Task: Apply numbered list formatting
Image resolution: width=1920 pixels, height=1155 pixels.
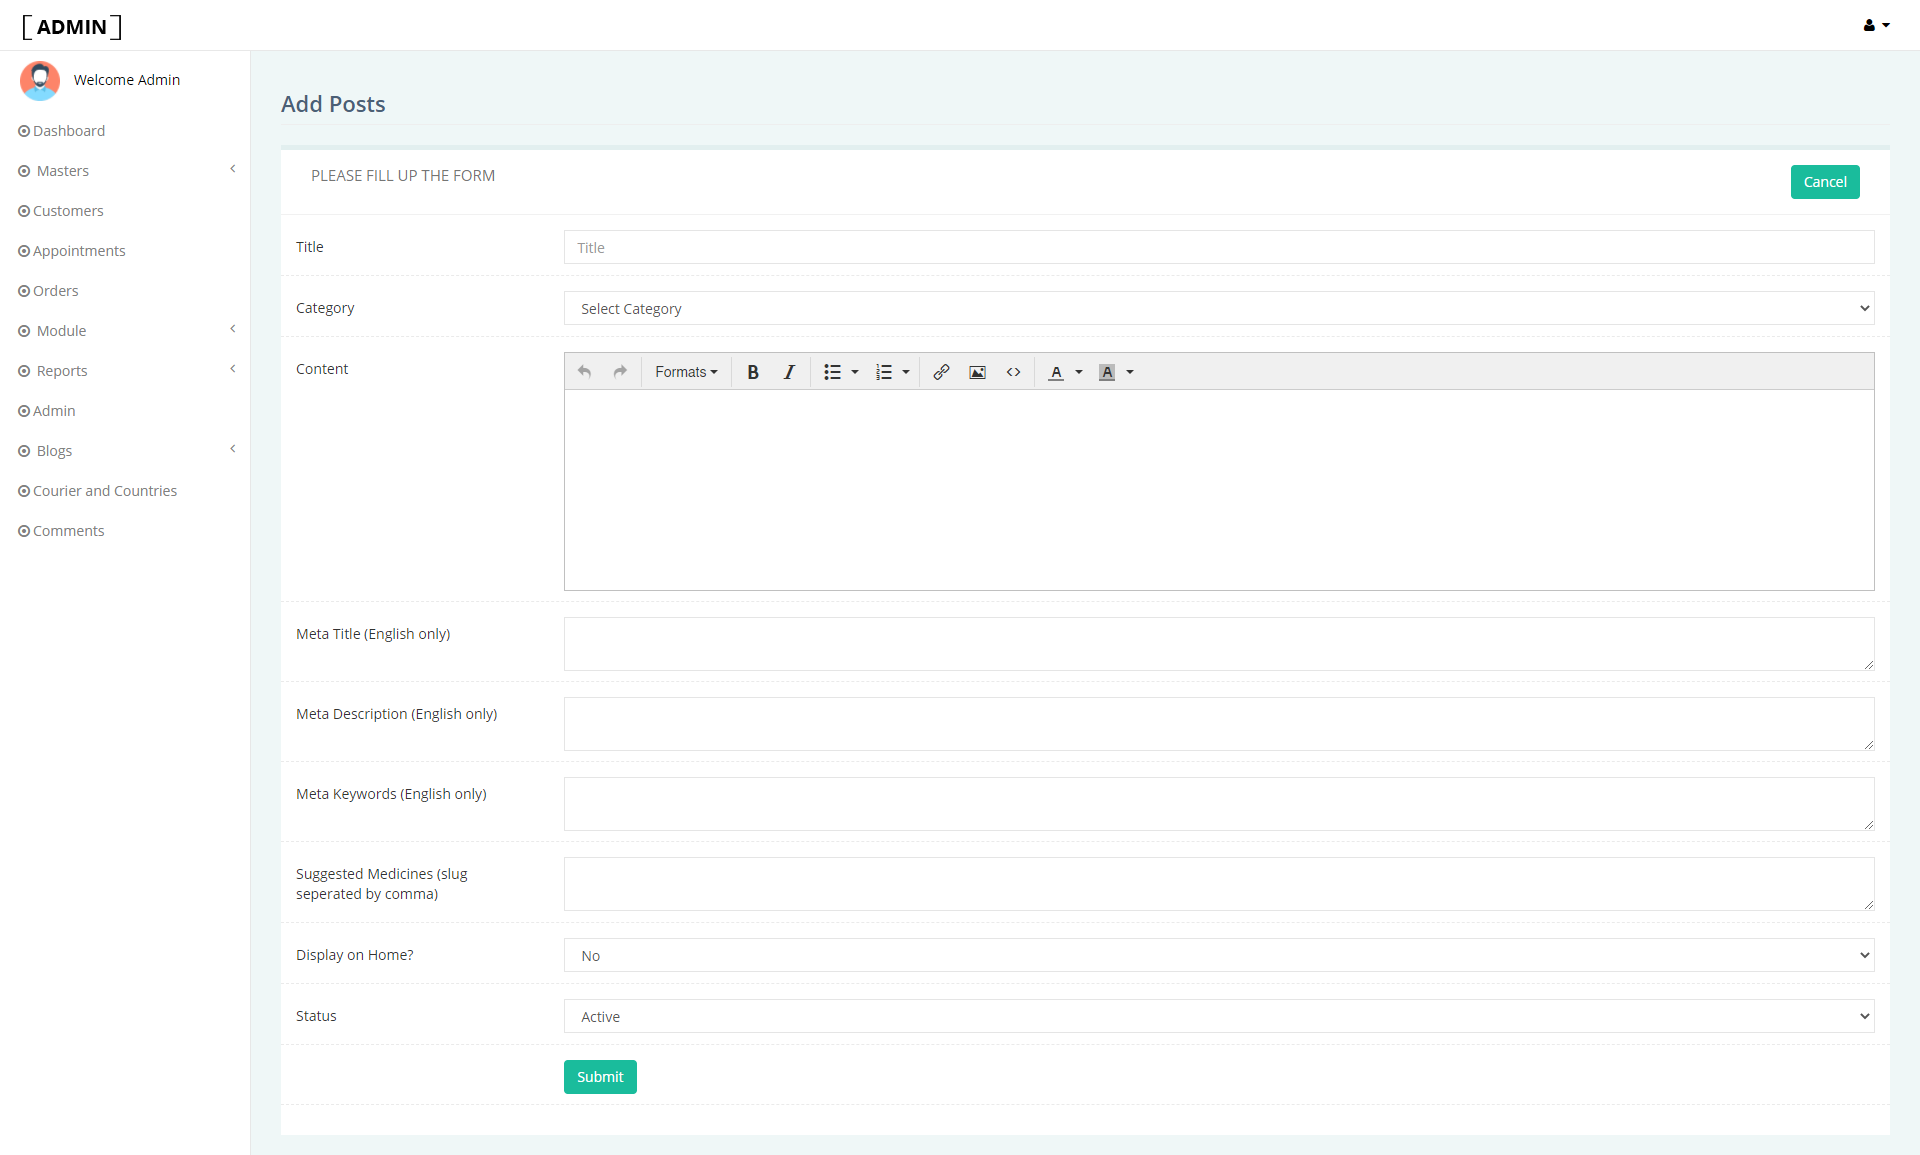Action: pyautogui.click(x=884, y=372)
